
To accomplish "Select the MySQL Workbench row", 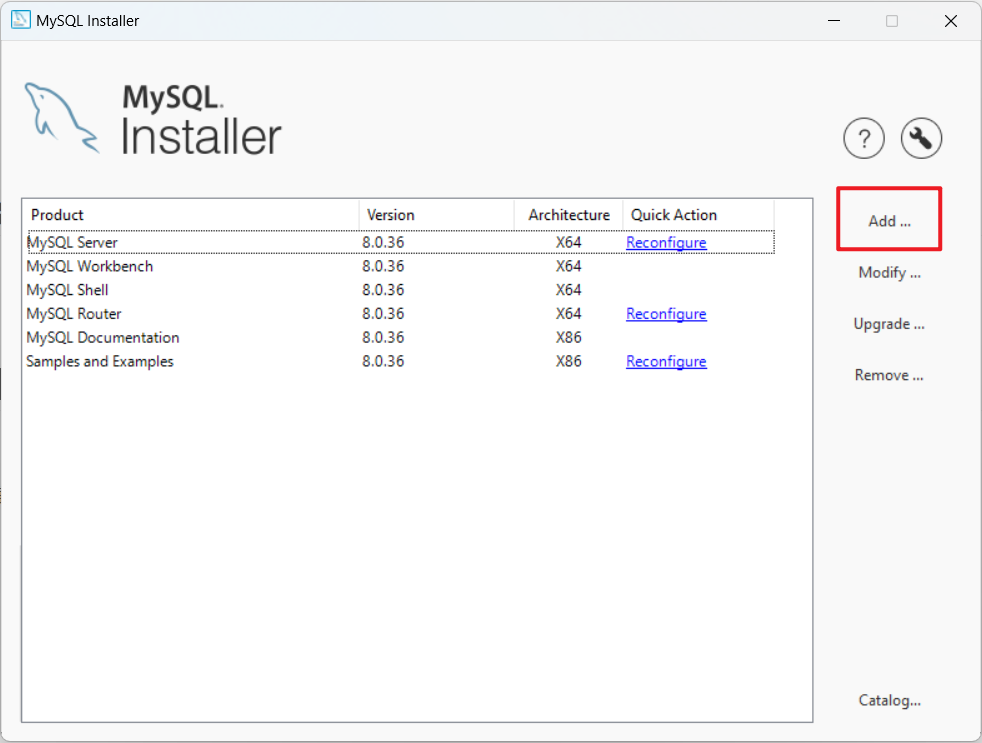I will pos(401,266).
